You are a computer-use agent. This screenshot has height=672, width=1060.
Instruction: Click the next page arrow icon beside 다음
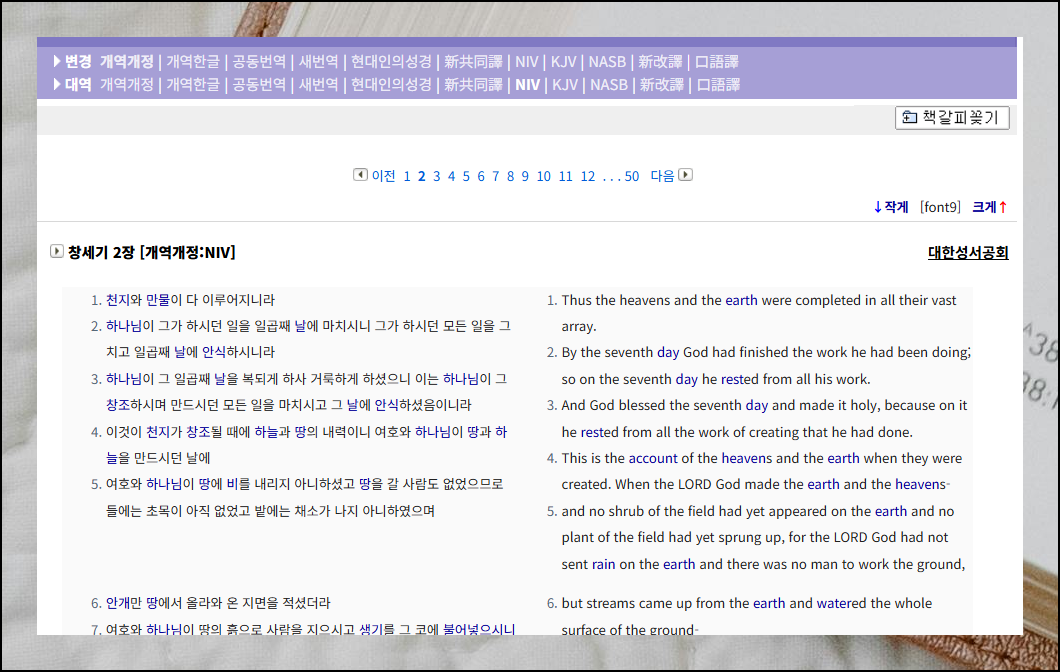point(685,174)
